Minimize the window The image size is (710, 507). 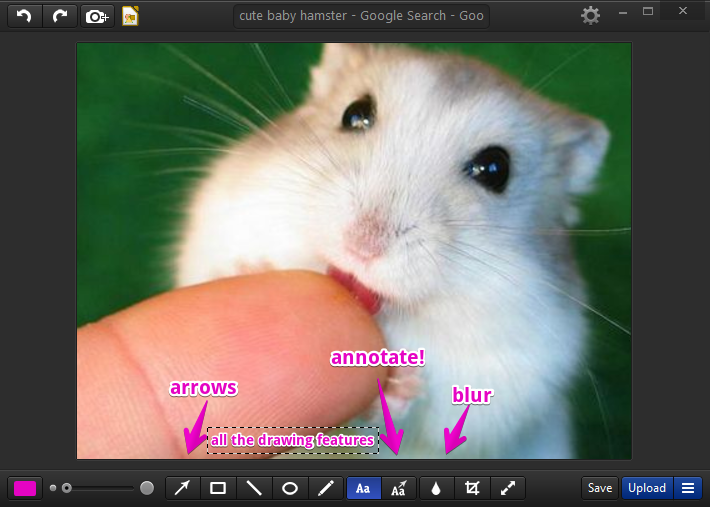[x=623, y=12]
